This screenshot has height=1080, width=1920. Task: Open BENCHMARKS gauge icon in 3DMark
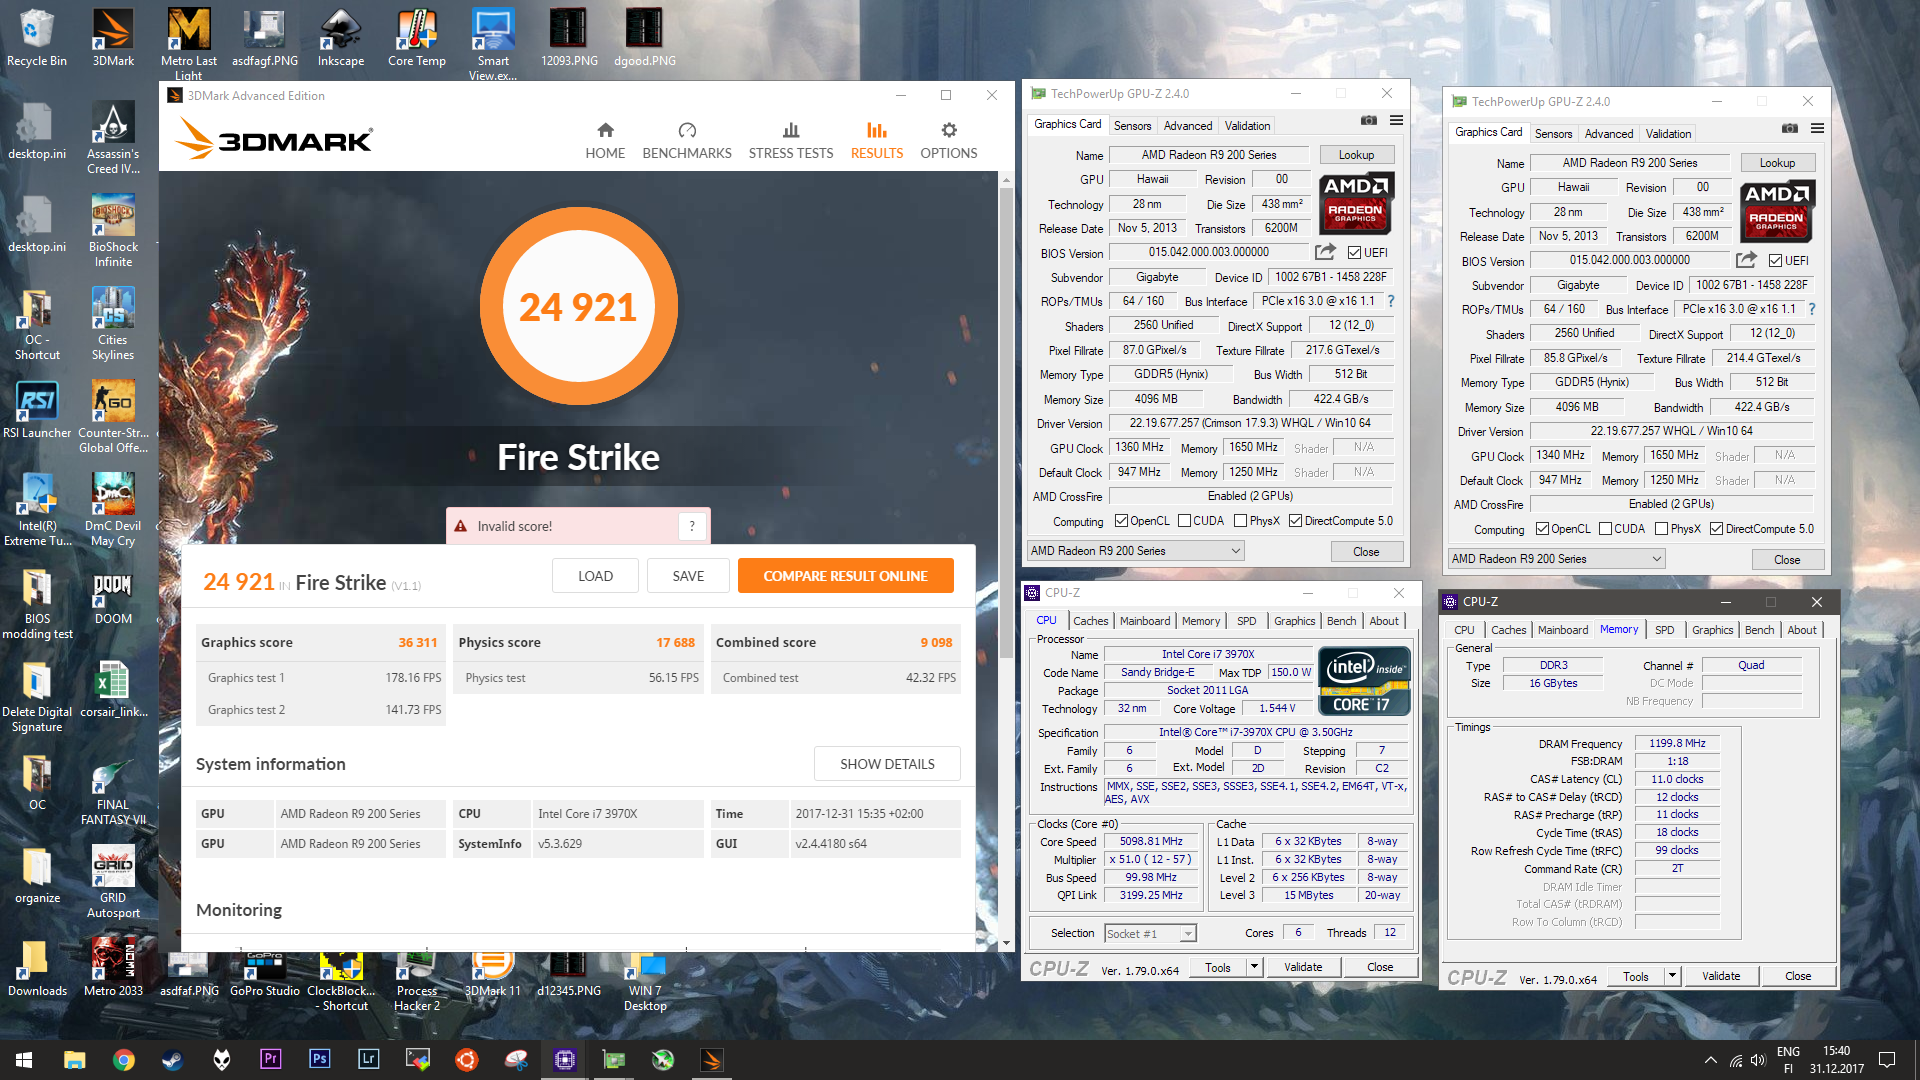click(x=687, y=130)
